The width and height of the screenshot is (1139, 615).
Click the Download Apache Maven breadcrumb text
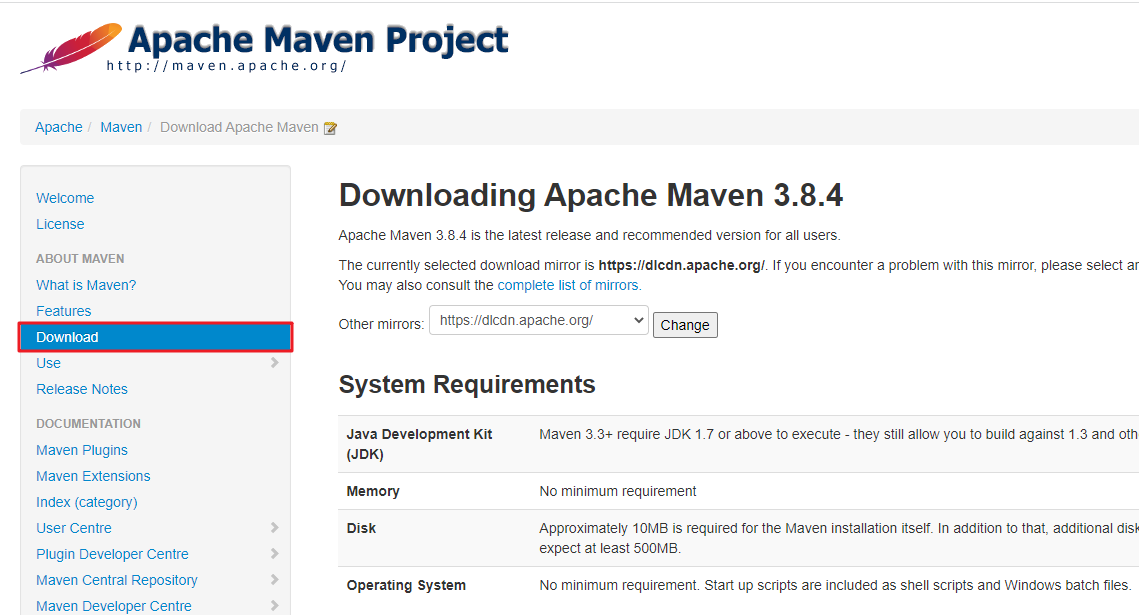(x=239, y=127)
